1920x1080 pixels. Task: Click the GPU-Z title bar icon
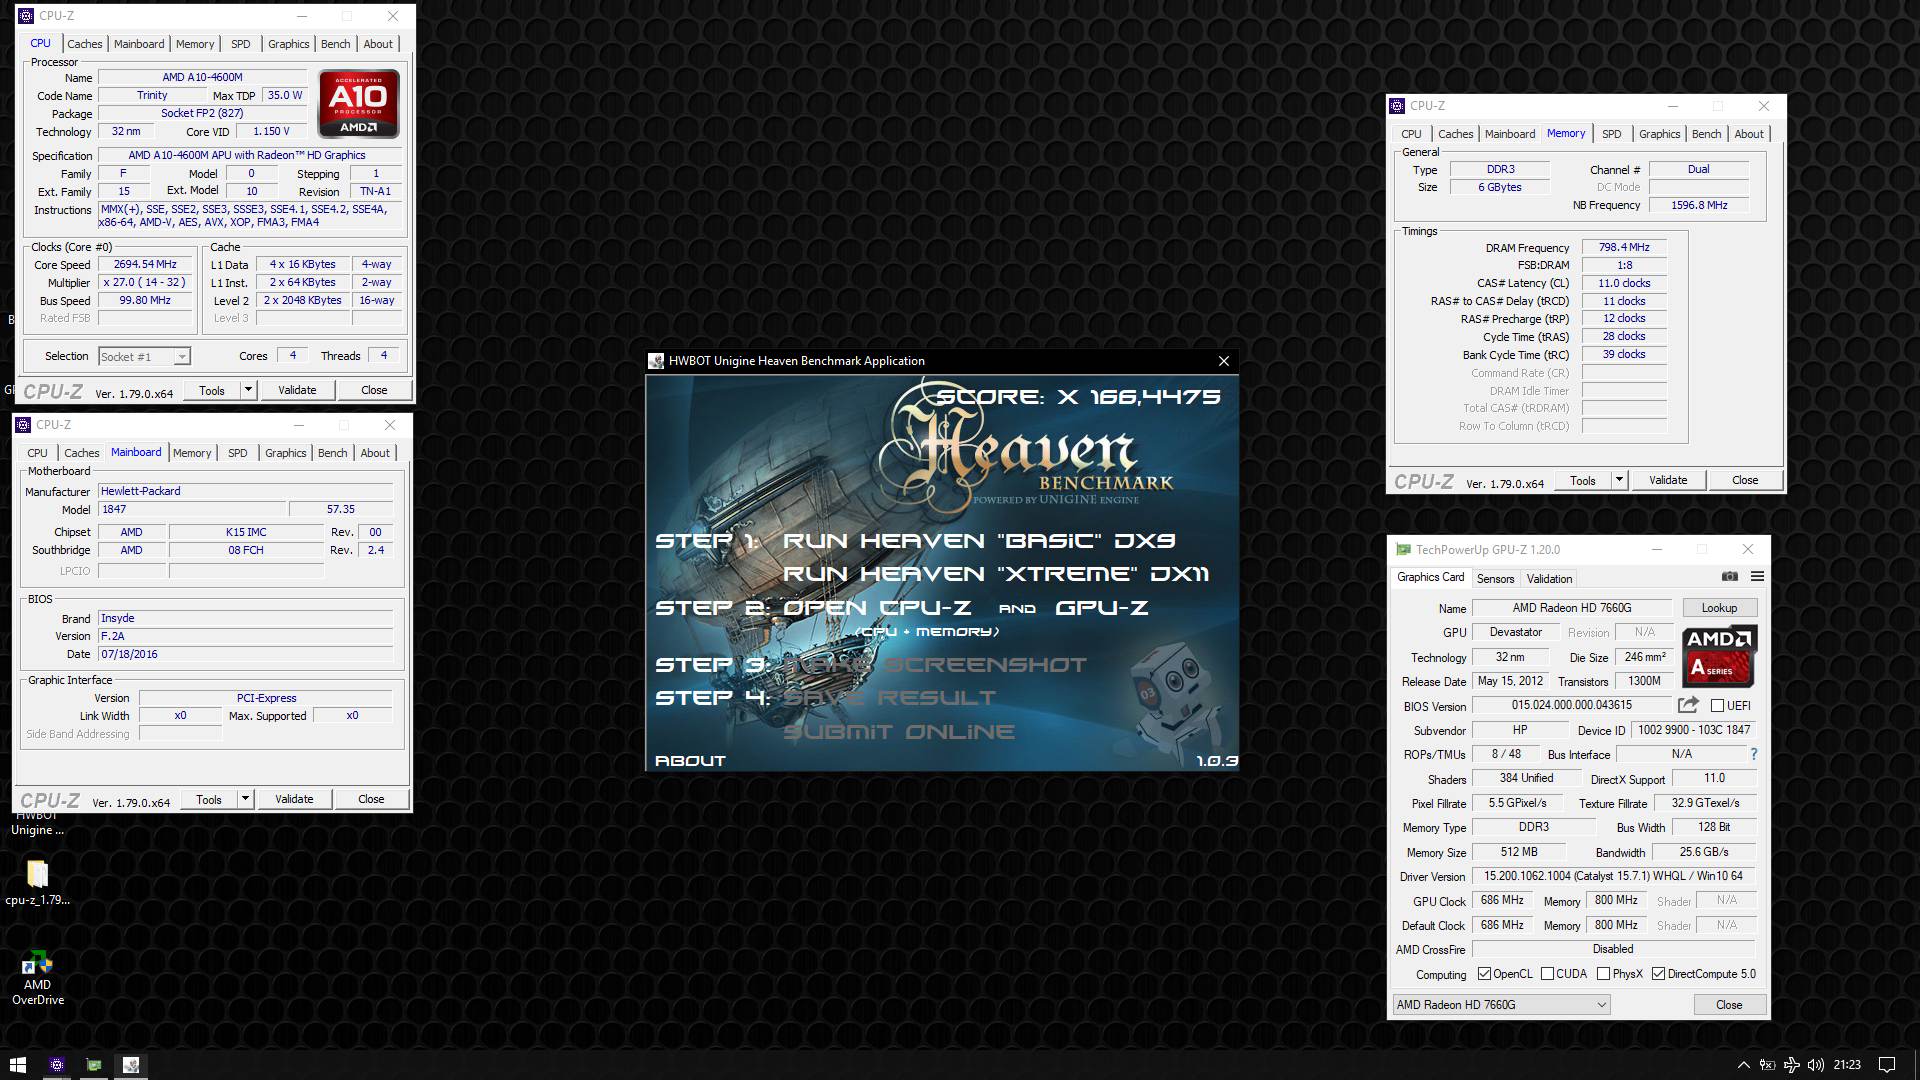pyautogui.click(x=1404, y=549)
